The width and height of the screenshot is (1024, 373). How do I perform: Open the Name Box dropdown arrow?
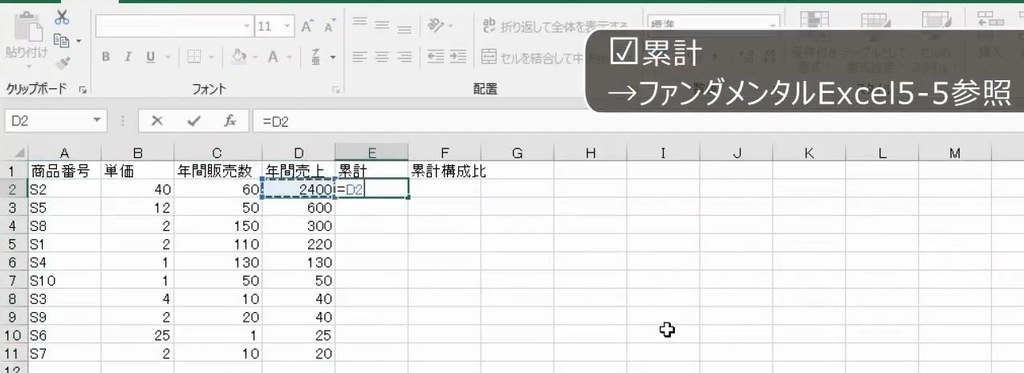(98, 121)
